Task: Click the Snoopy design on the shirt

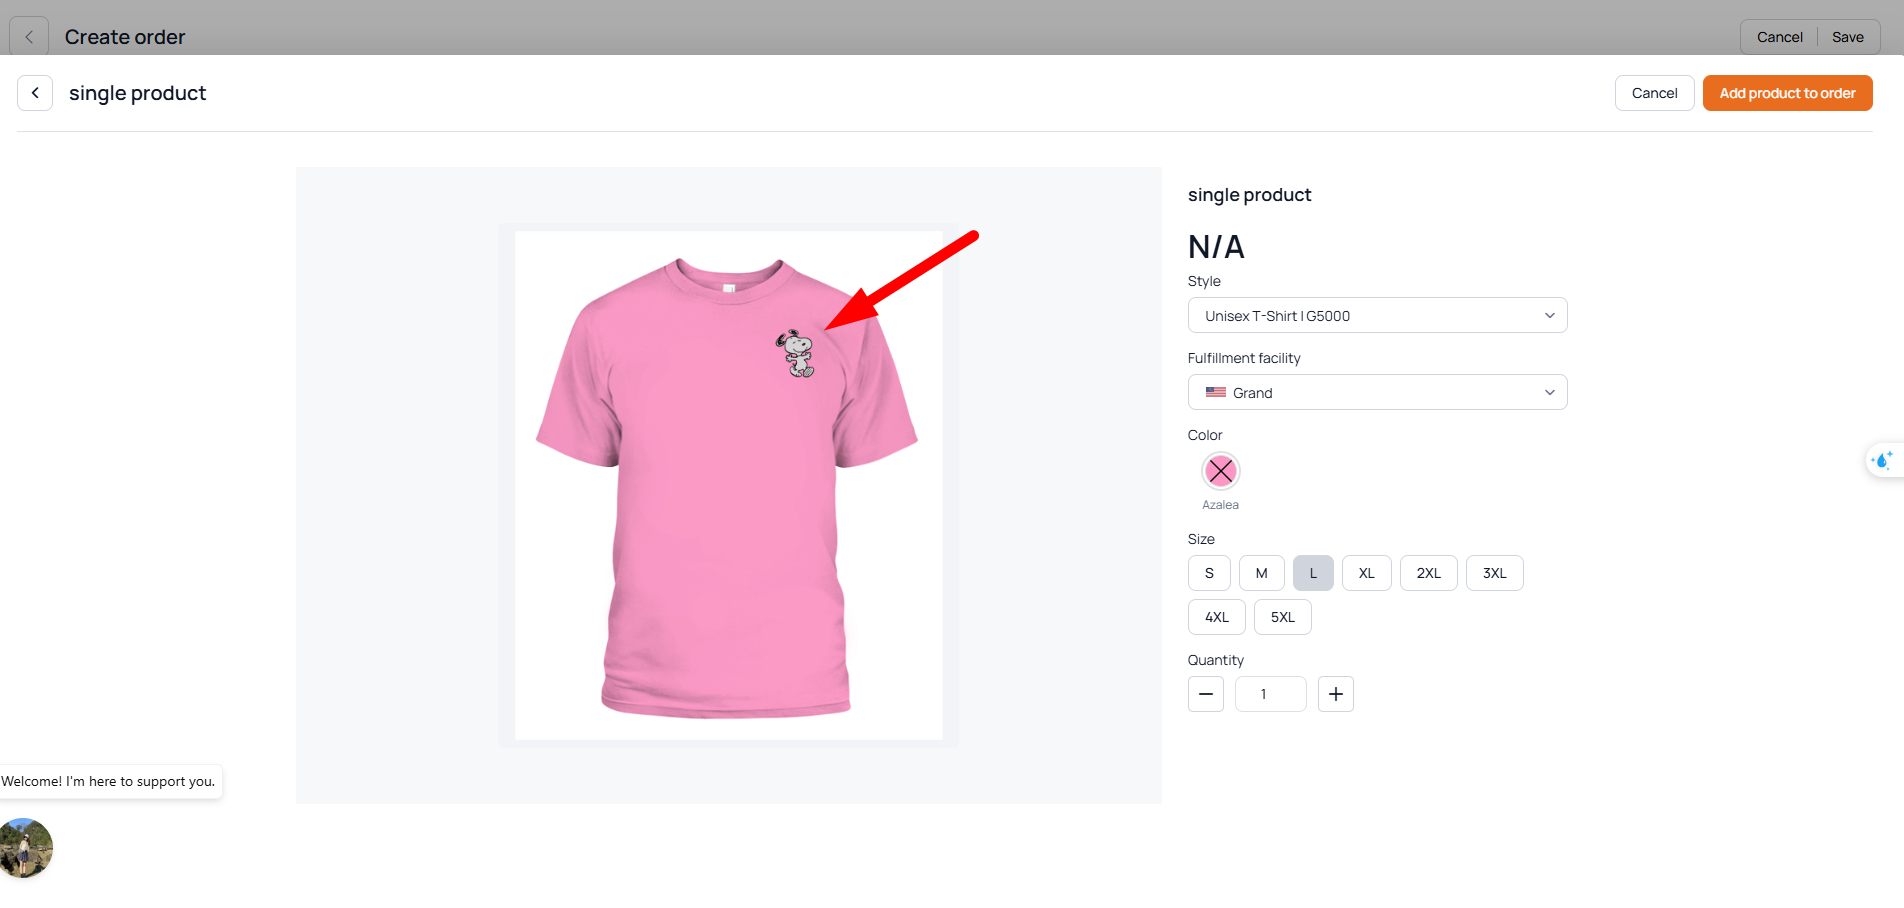Action: (x=797, y=353)
